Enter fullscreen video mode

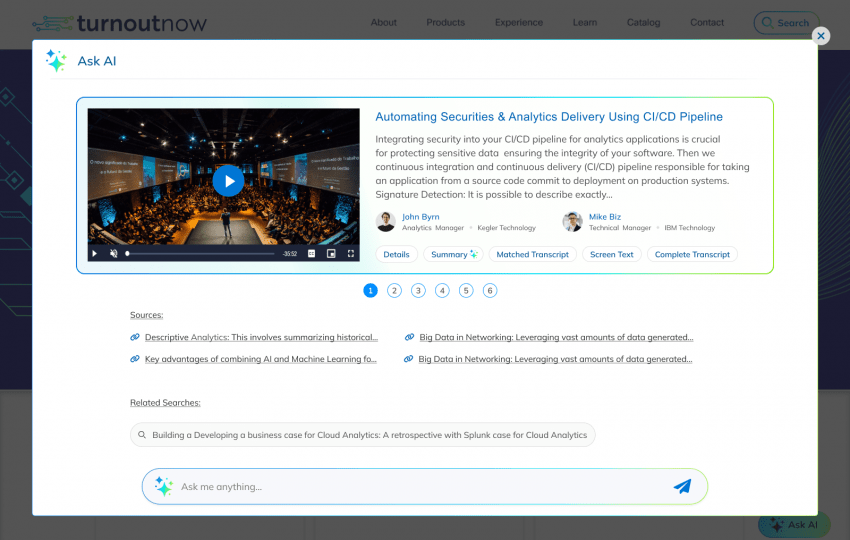click(x=351, y=254)
